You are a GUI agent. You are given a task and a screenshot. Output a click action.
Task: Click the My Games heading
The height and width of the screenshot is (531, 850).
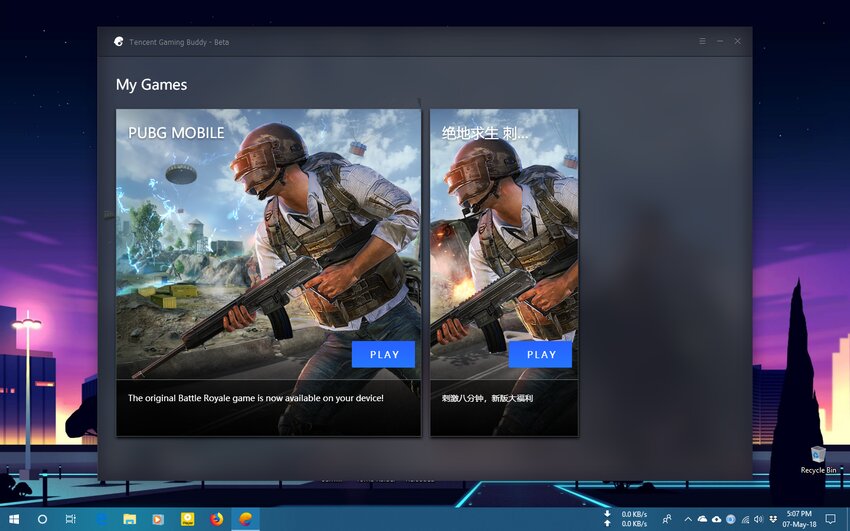(x=151, y=85)
